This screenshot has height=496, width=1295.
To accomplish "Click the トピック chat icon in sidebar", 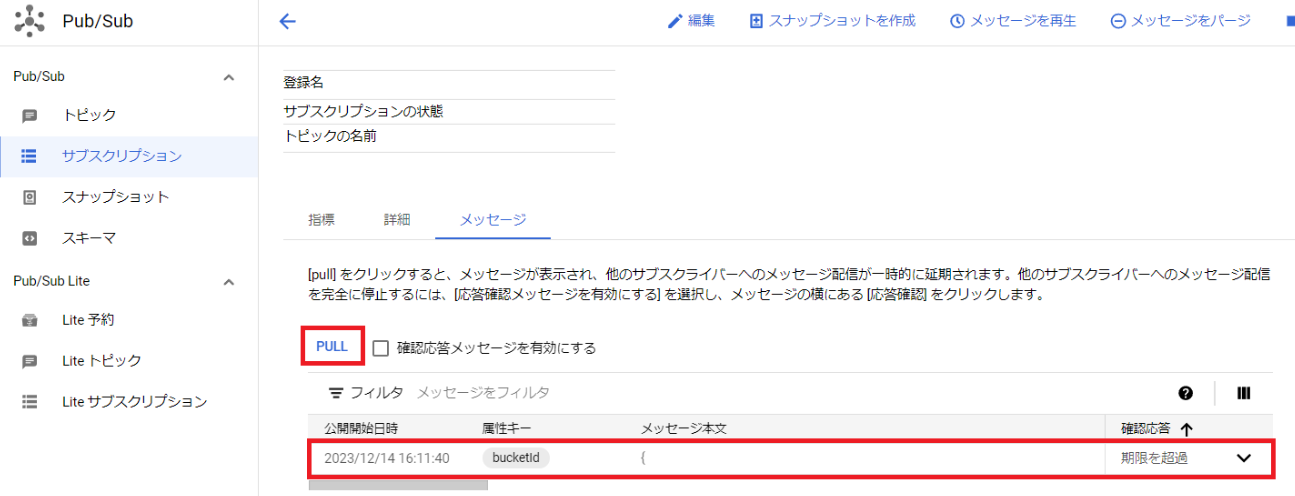I will coord(30,116).
